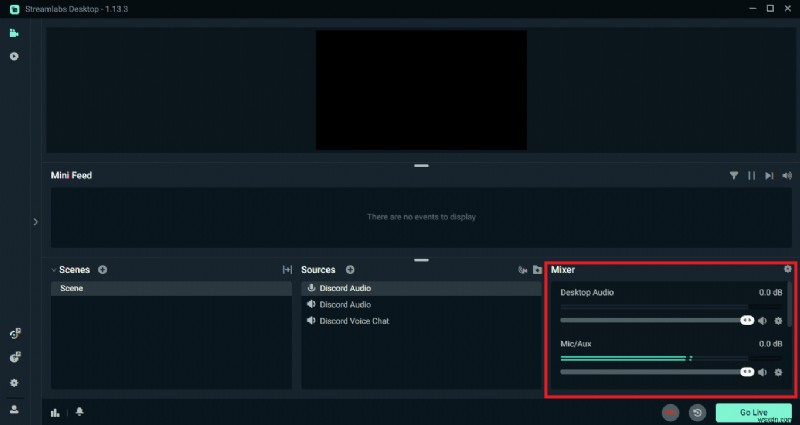Expand the left sidebar arrow
The width and height of the screenshot is (800, 425).
click(35, 221)
